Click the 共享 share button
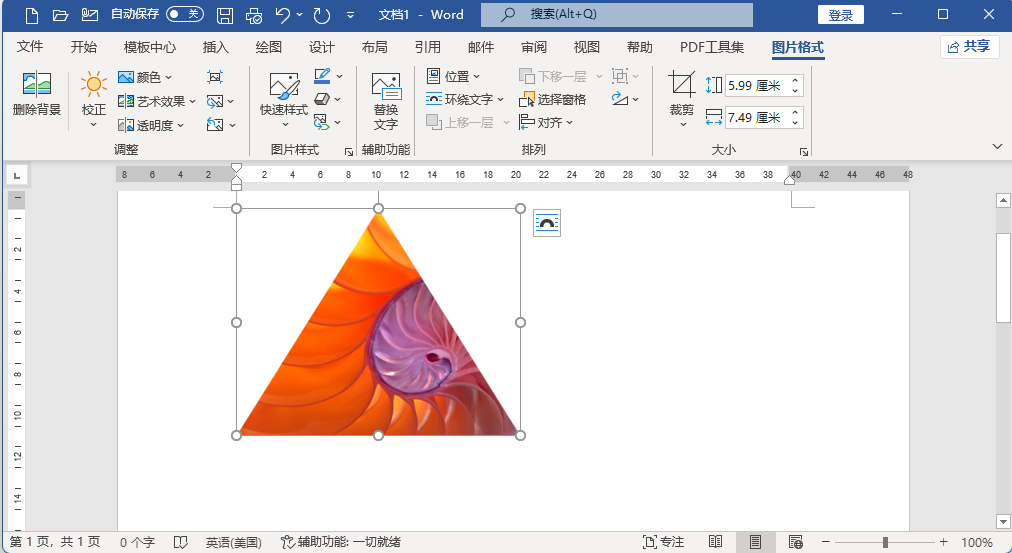The image size is (1012, 553). click(969, 46)
